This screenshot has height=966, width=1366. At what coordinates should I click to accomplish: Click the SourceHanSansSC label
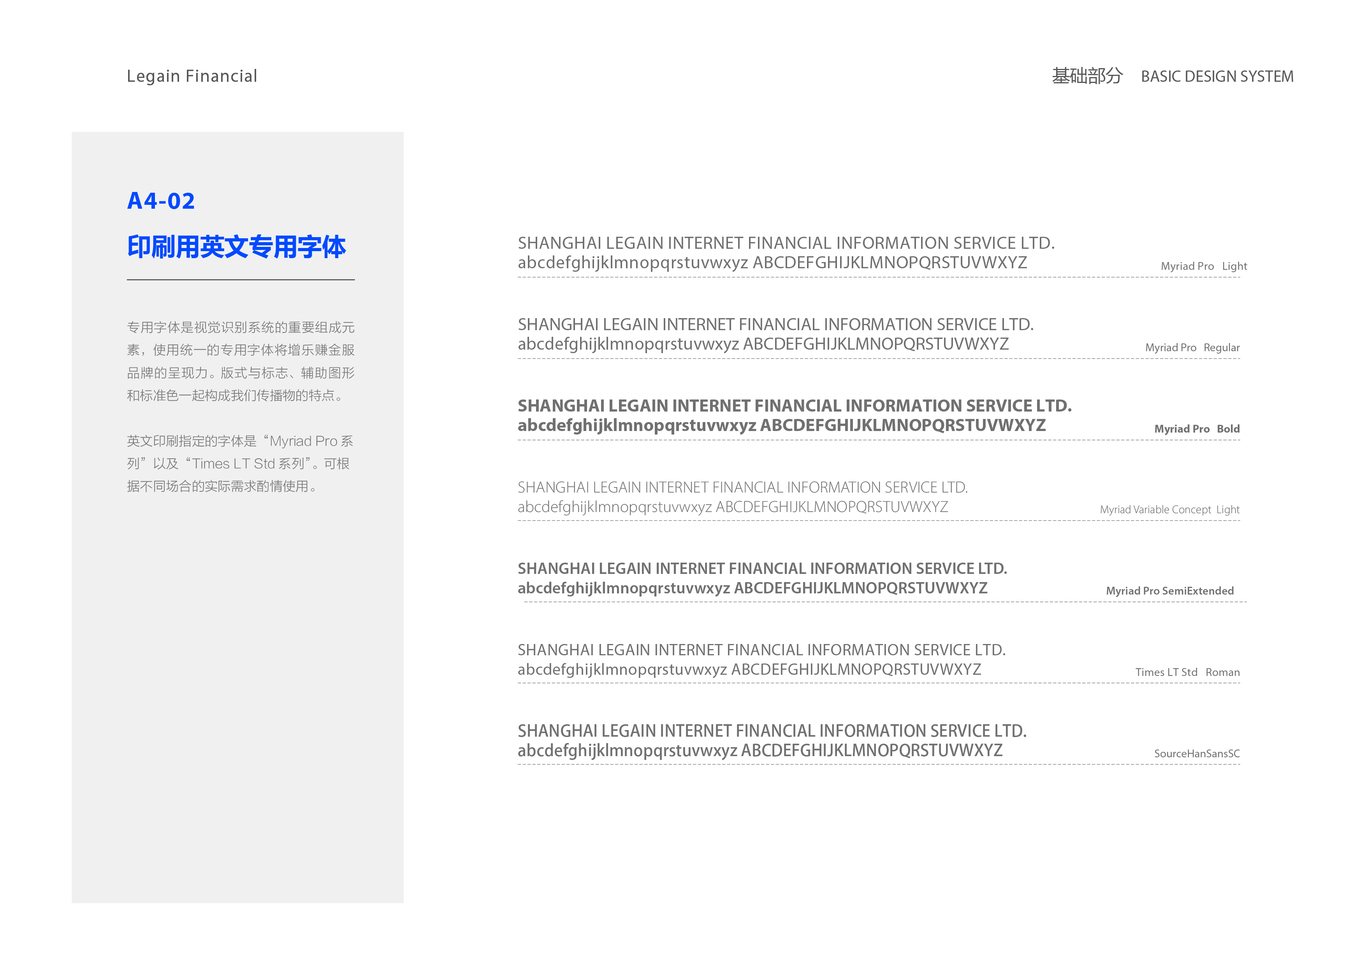click(1197, 754)
